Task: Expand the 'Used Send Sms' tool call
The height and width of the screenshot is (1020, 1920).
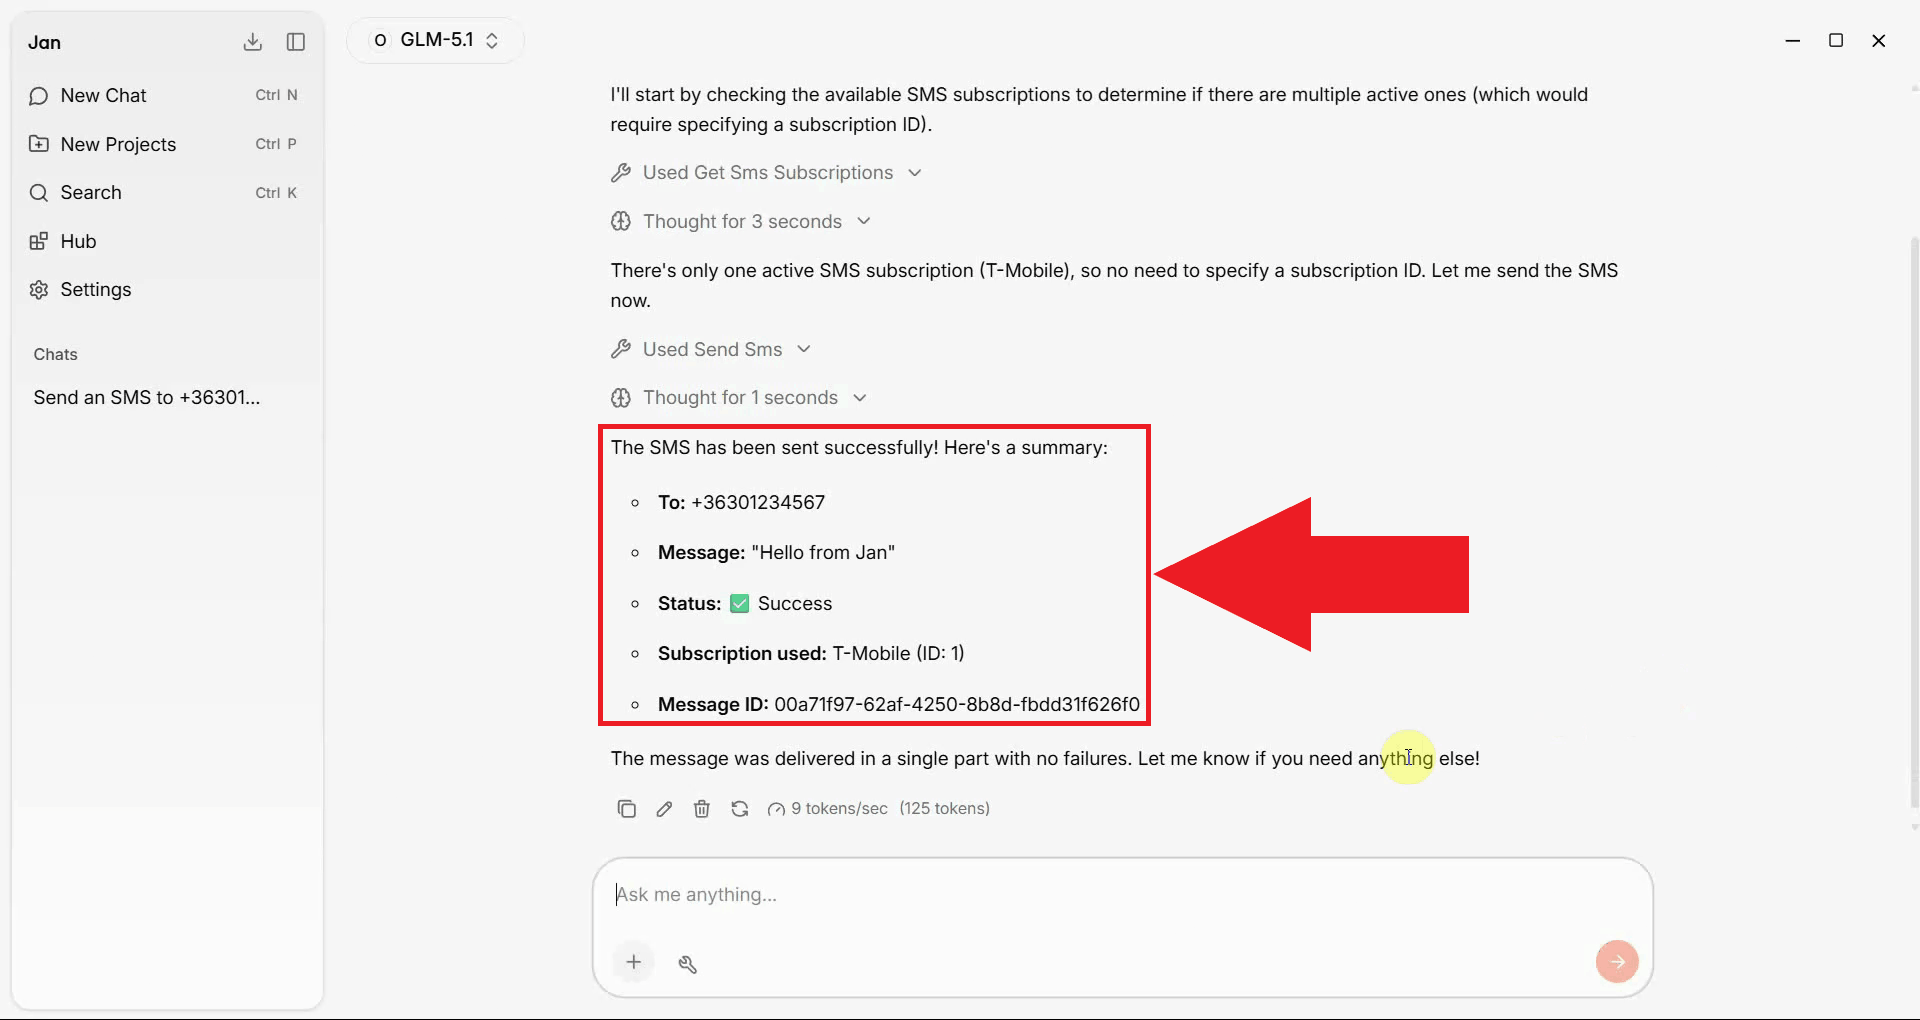Action: [712, 349]
